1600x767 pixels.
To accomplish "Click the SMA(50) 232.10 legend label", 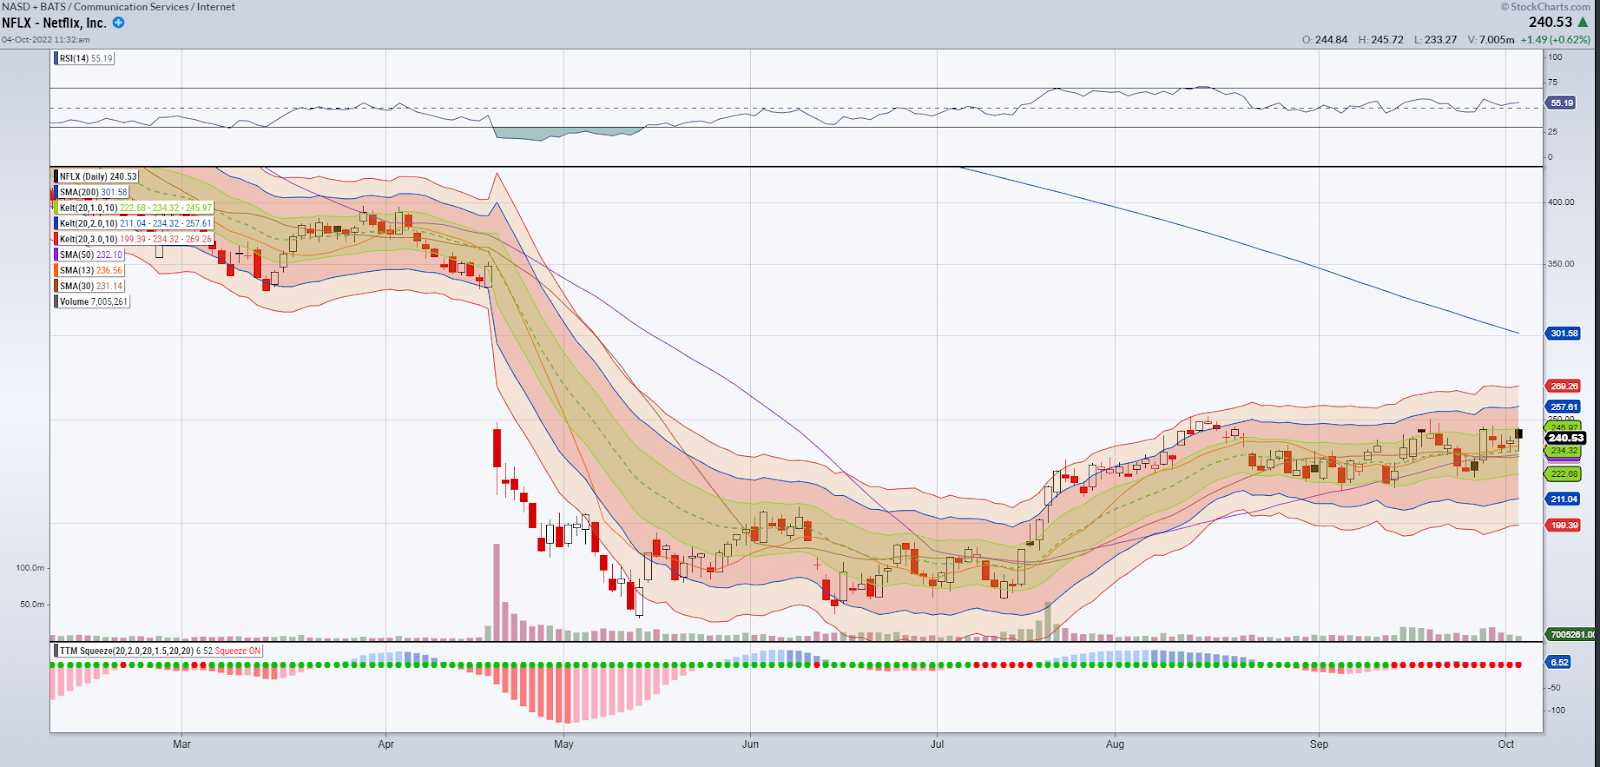I will click(x=91, y=255).
